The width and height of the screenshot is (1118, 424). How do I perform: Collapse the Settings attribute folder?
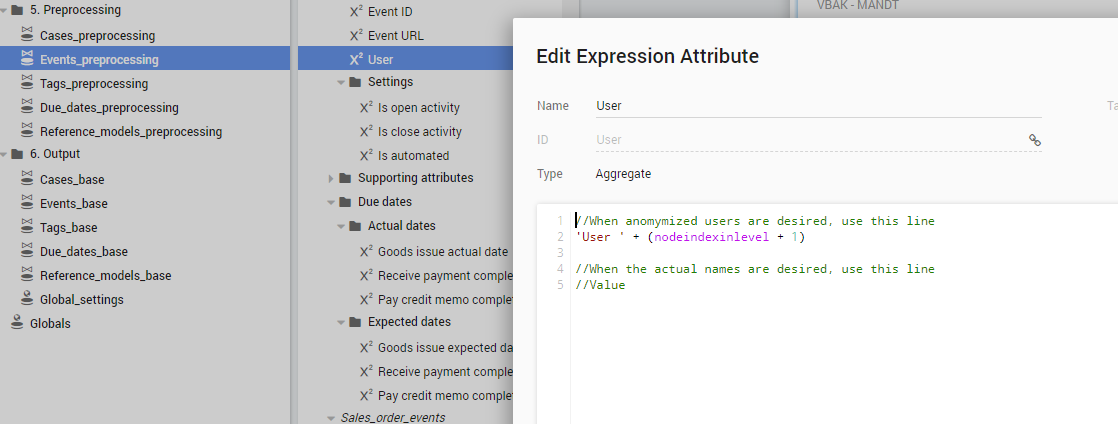pos(342,83)
